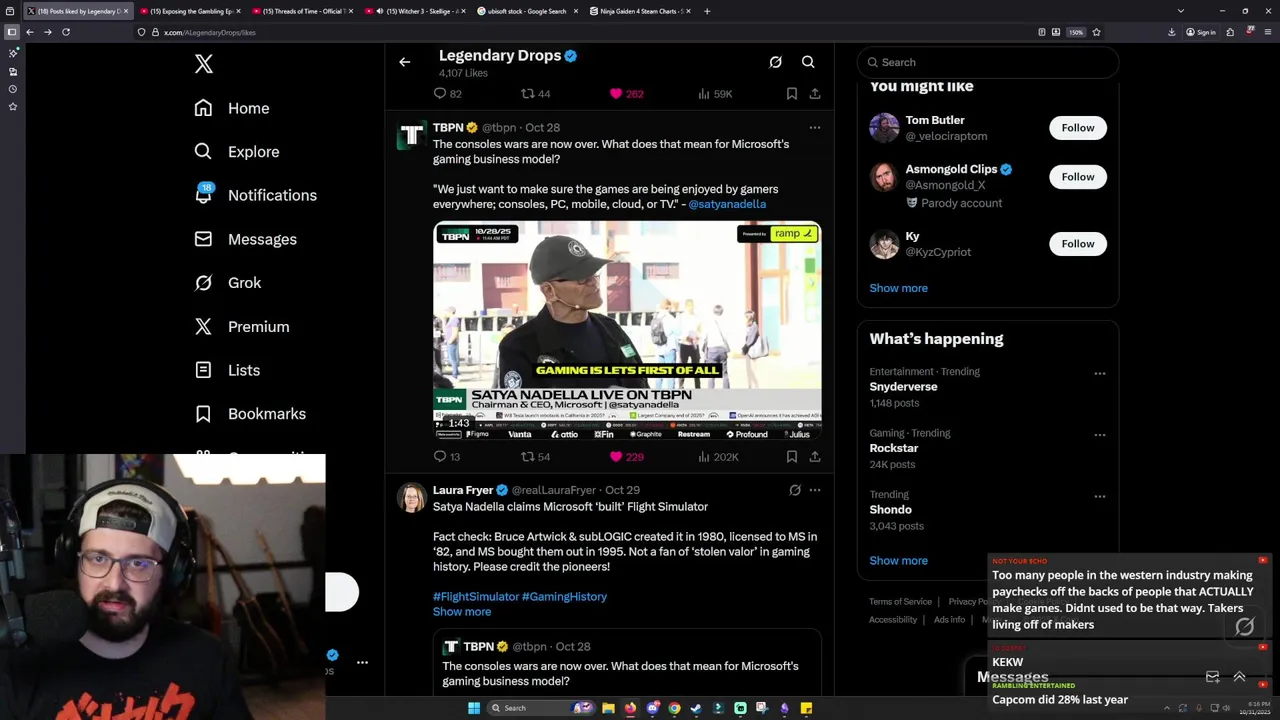Open Lists in the sidebar
This screenshot has height=720, width=1280.
click(226, 370)
